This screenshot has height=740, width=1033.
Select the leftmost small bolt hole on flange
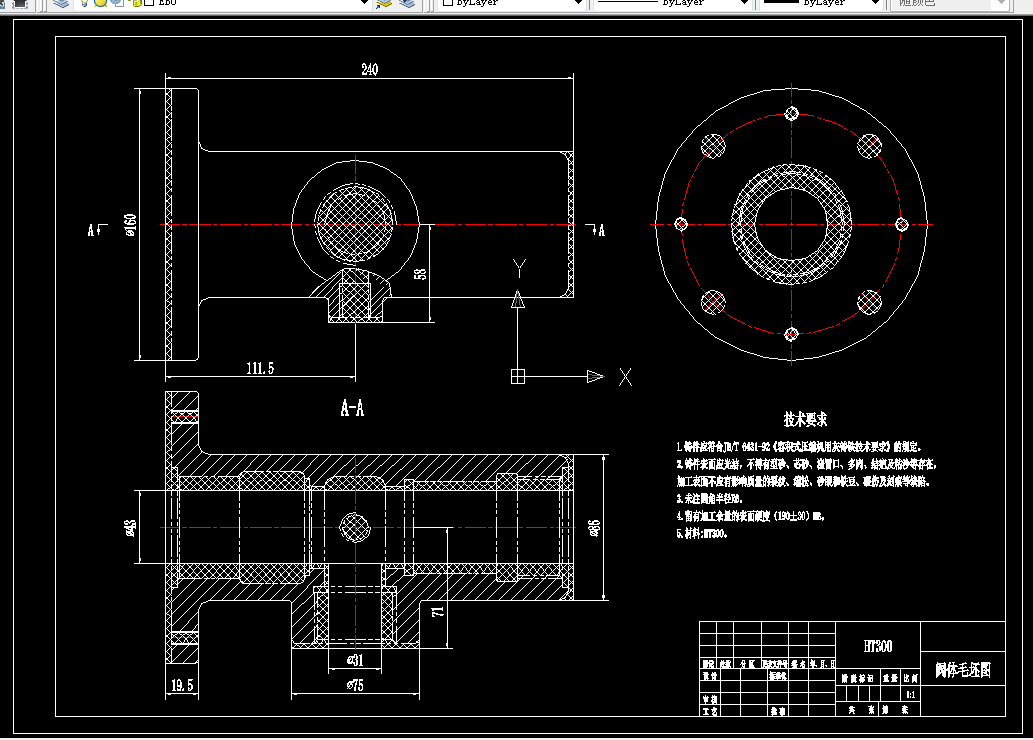pos(681,224)
